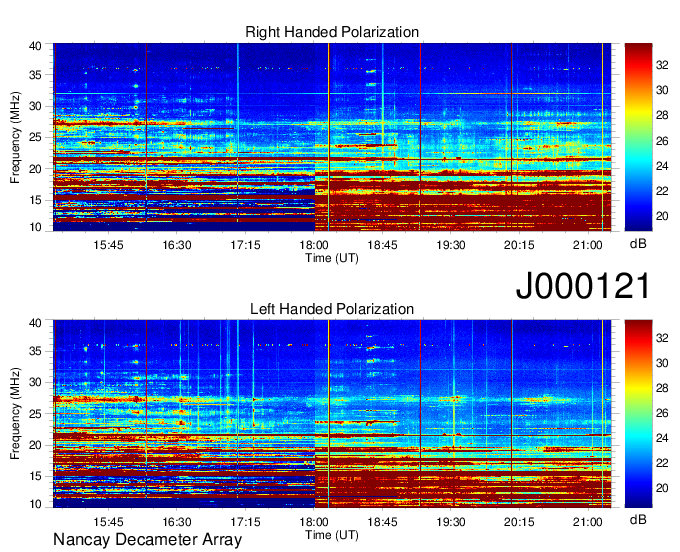Click dB unit label of Right Handed colorbar
Image resolution: width=680 pixels, height=552 pixels.
tap(638, 244)
